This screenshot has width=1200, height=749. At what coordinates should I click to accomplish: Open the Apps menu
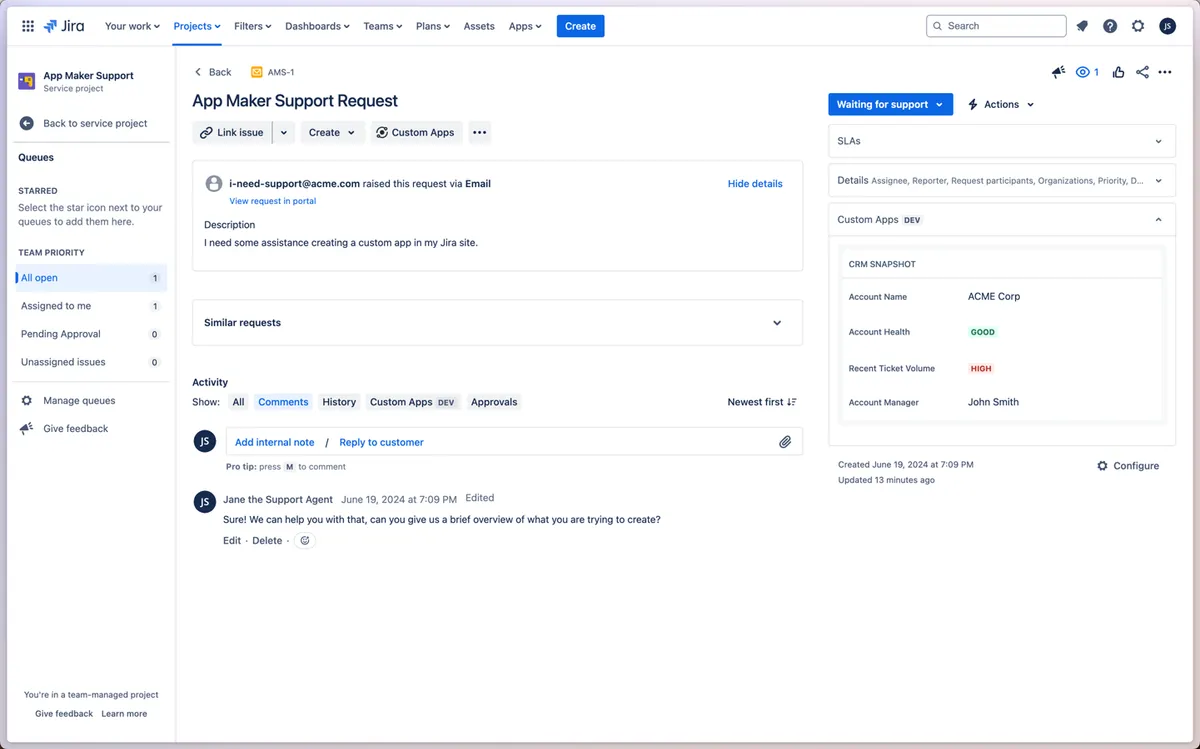point(525,26)
